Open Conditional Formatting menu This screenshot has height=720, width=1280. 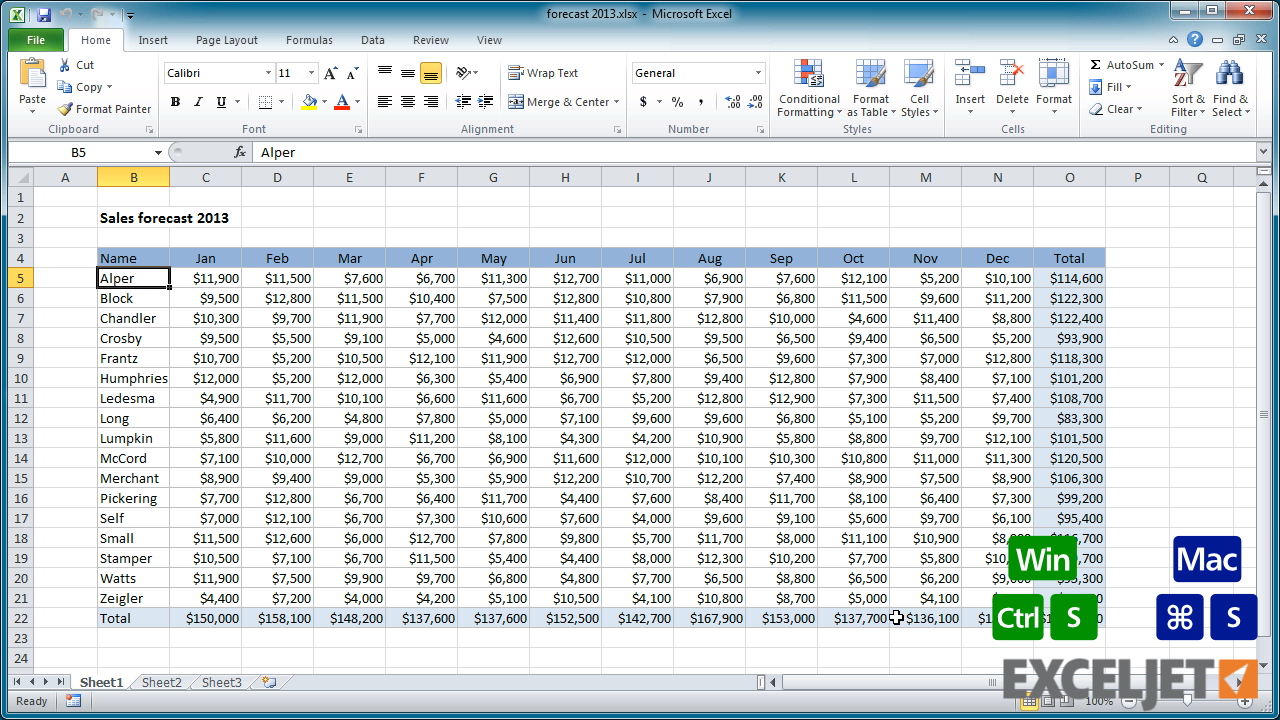(809, 88)
